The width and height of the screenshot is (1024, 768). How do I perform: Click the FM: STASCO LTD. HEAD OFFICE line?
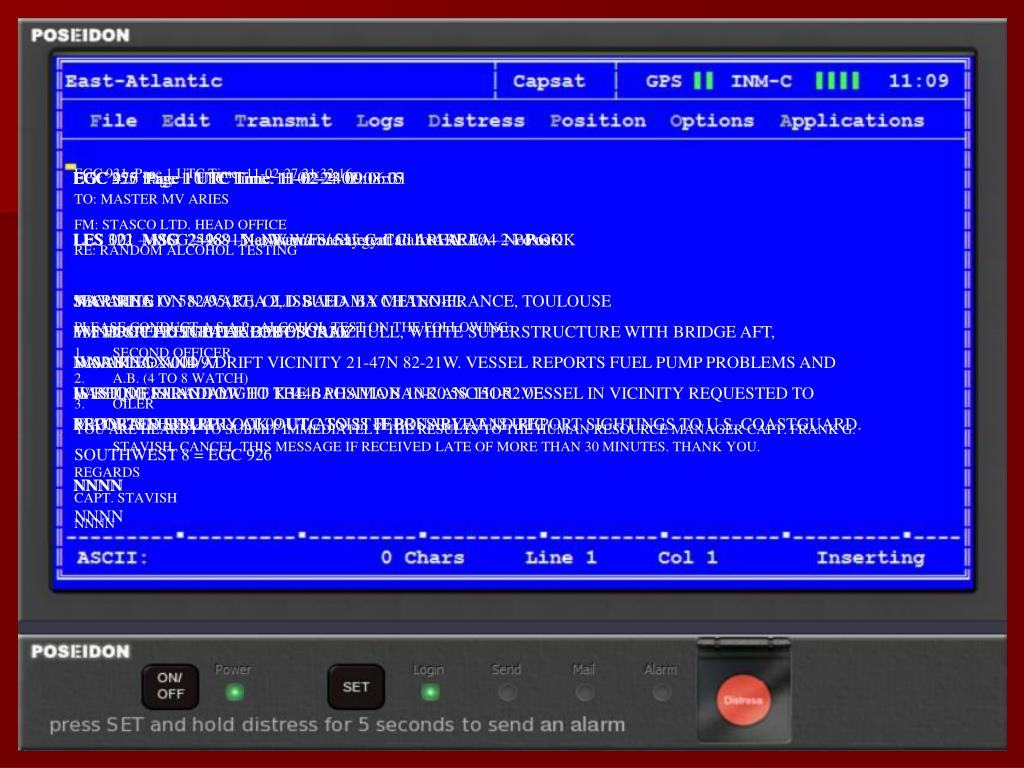coord(180,225)
